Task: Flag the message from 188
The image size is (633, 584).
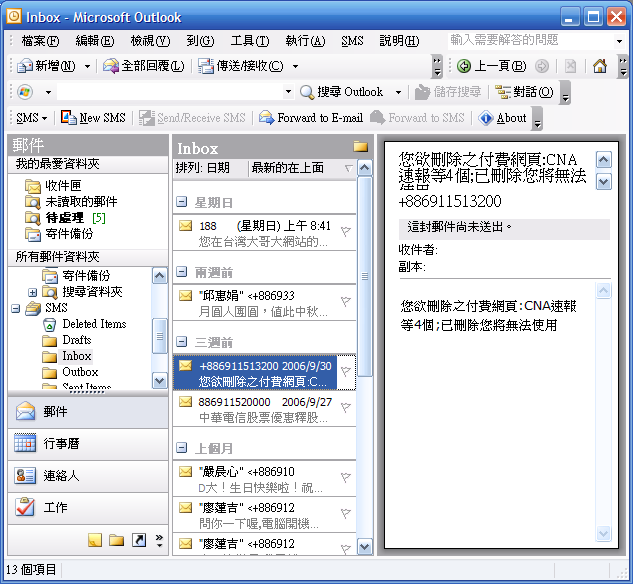Action: point(346,231)
